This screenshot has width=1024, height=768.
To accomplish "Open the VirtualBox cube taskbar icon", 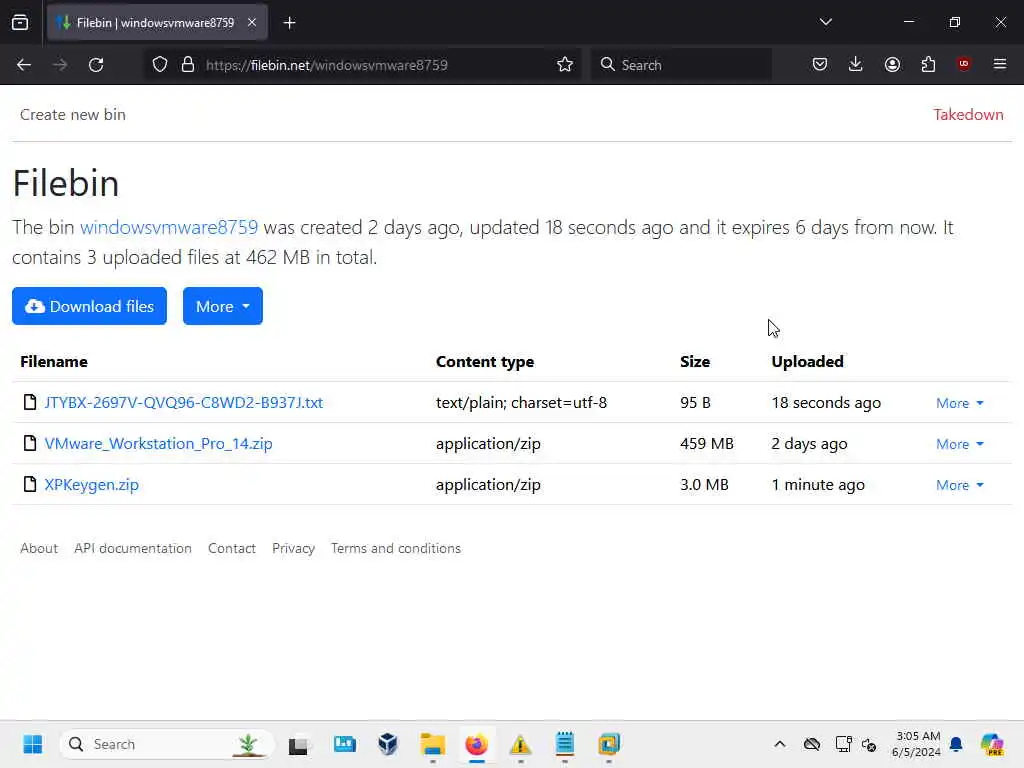I will [388, 744].
